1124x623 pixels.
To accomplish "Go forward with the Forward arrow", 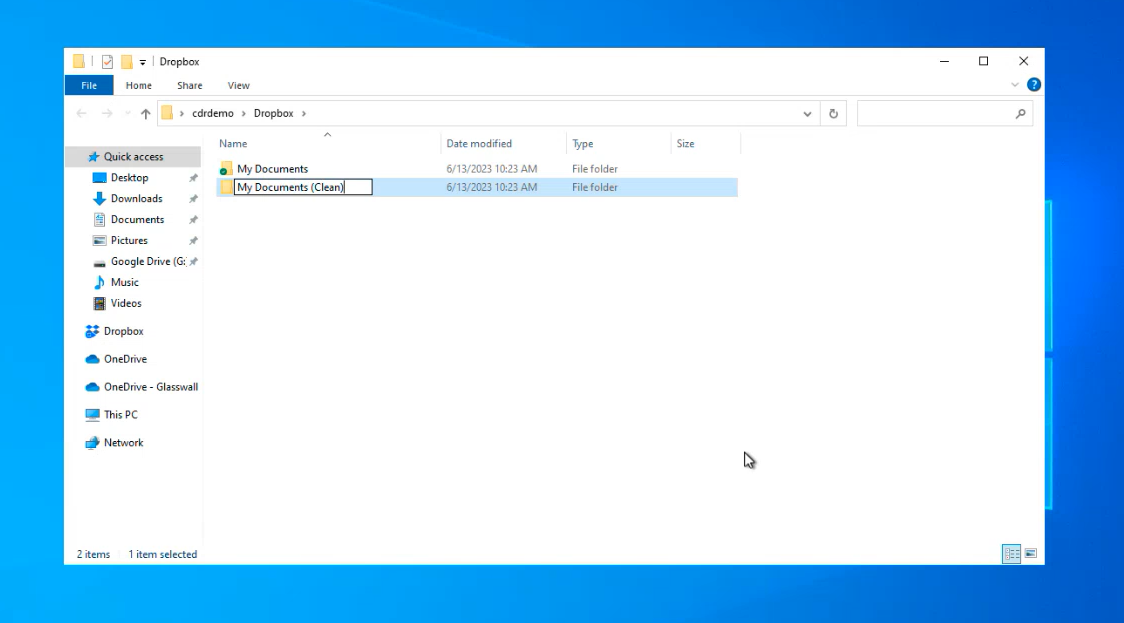I will (107, 113).
